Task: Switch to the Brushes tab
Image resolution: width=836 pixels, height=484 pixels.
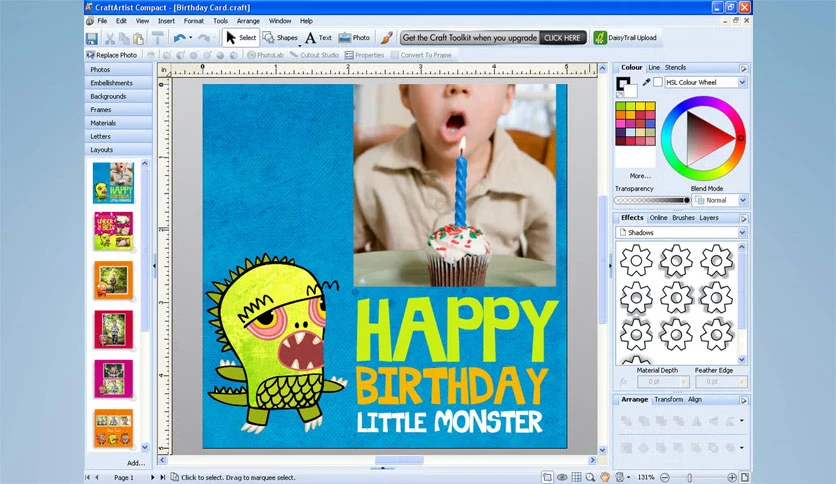Action: coord(683,218)
